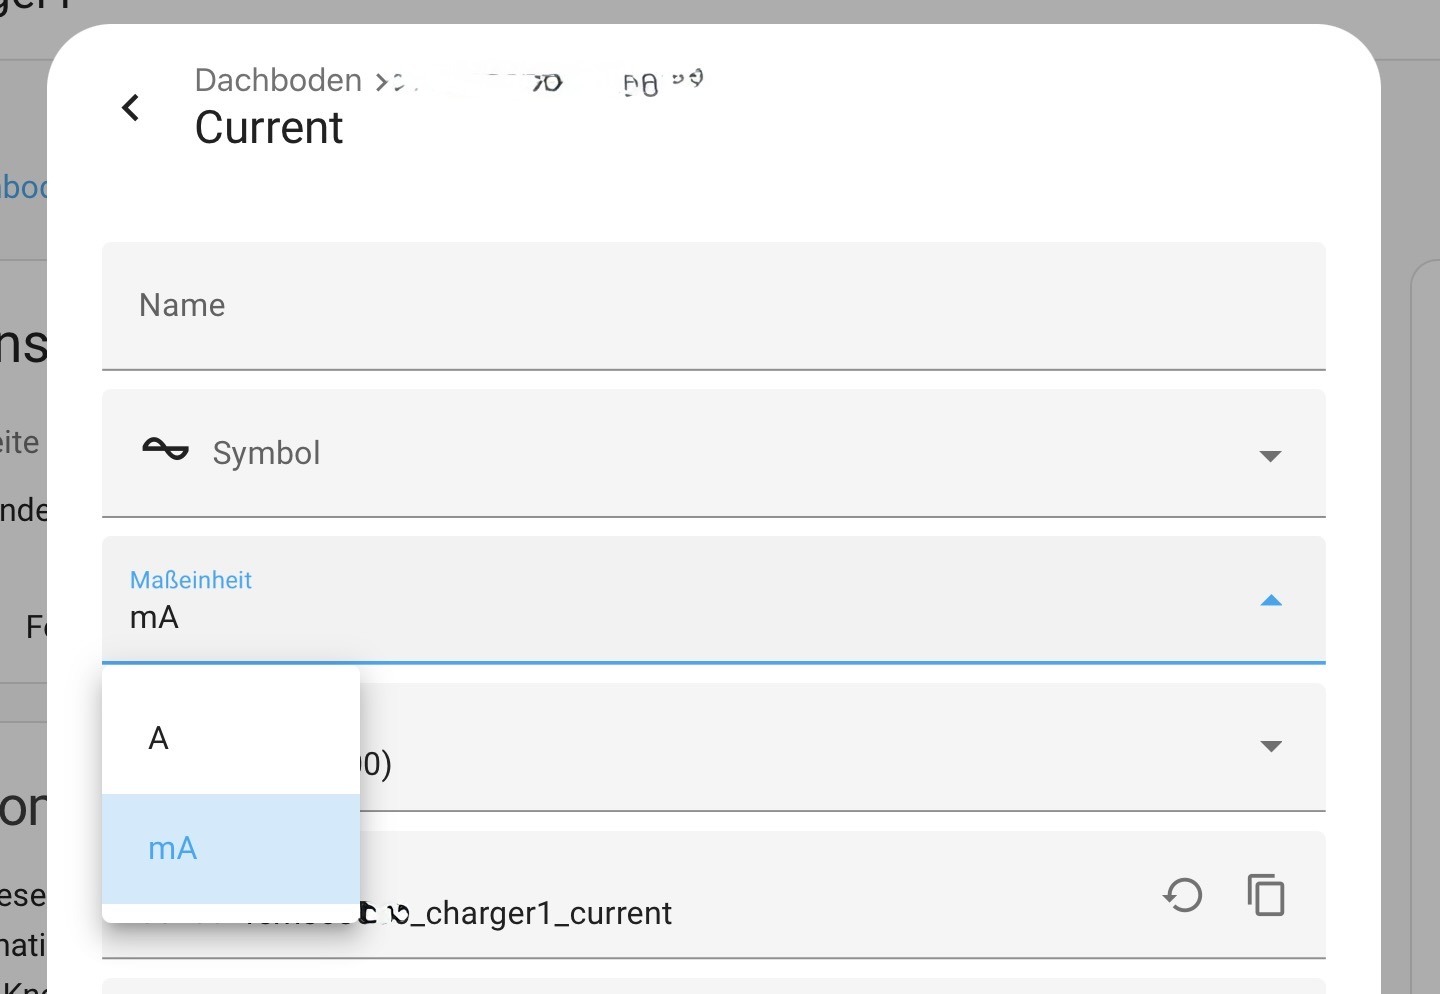The image size is (1440, 994).
Task: Collapse the Maßeinheit dropdown arrow
Action: coord(1271,601)
